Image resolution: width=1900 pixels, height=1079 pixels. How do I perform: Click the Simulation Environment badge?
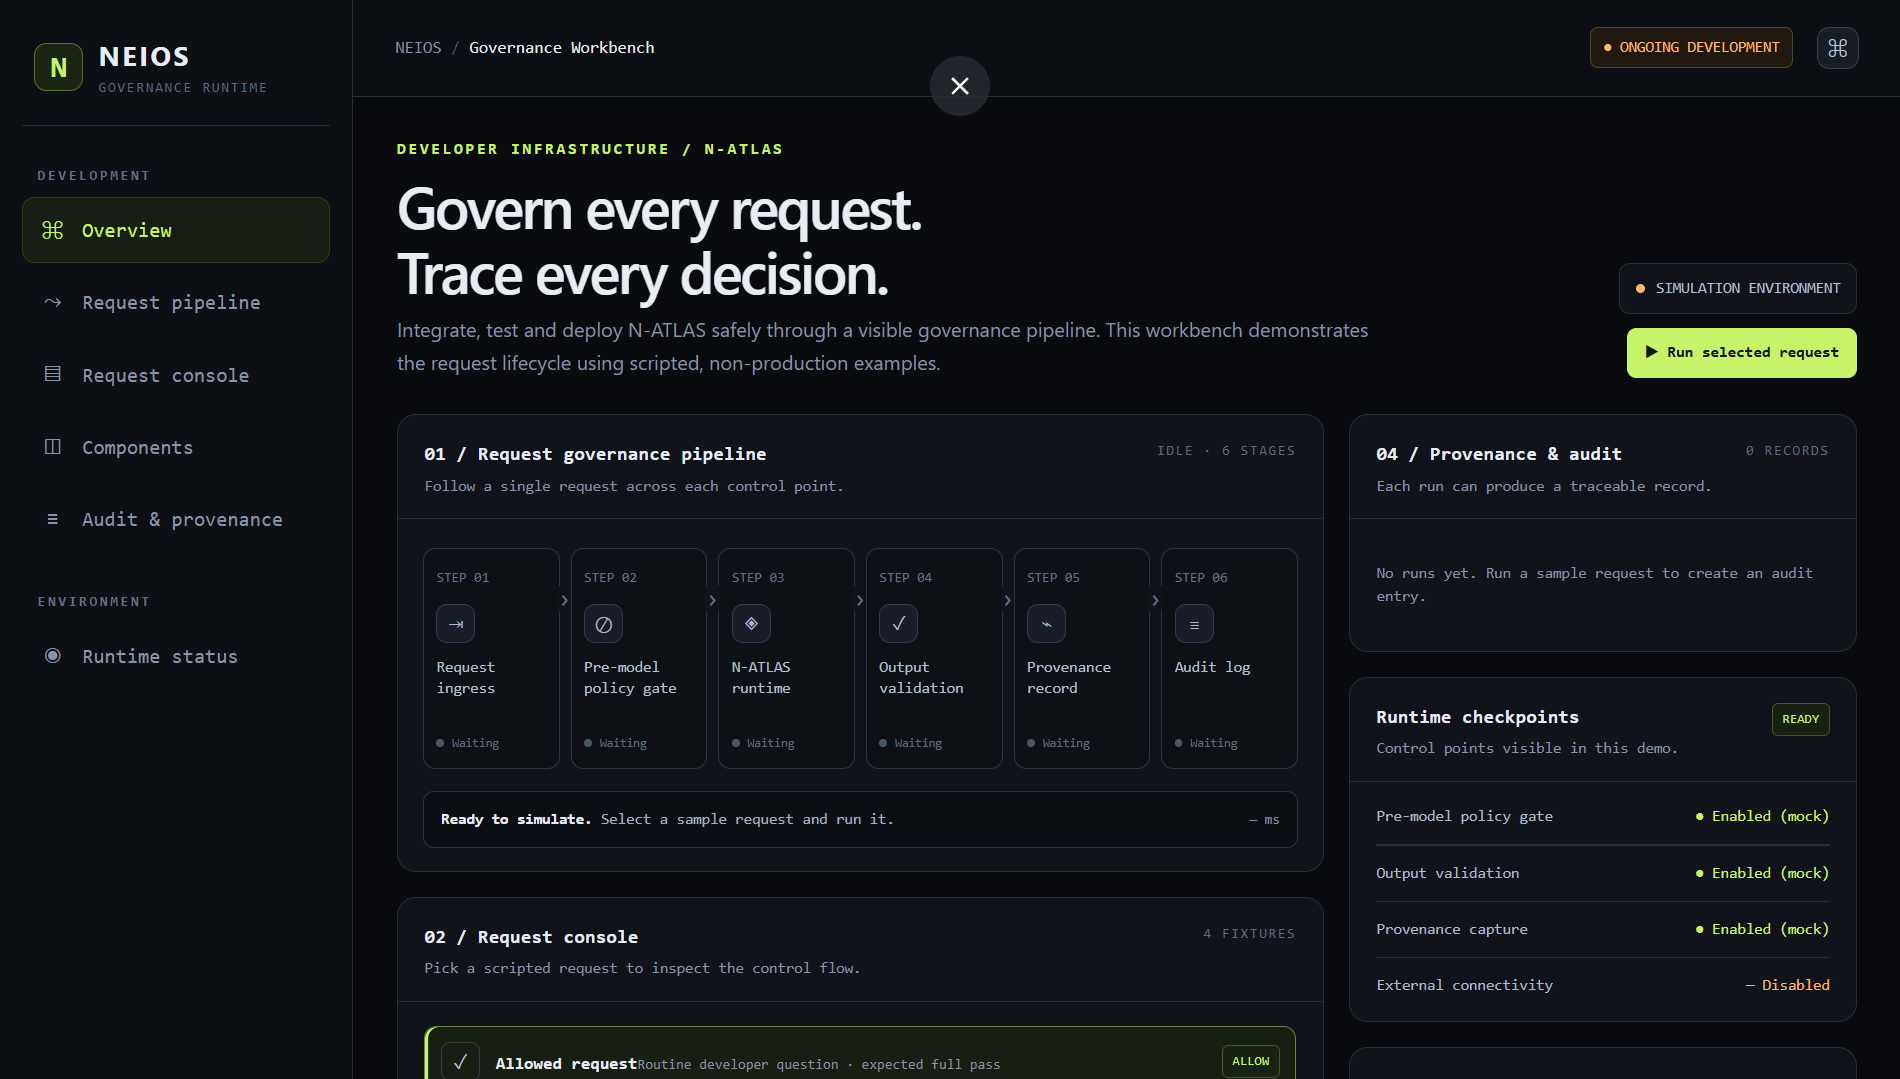pyautogui.click(x=1738, y=288)
